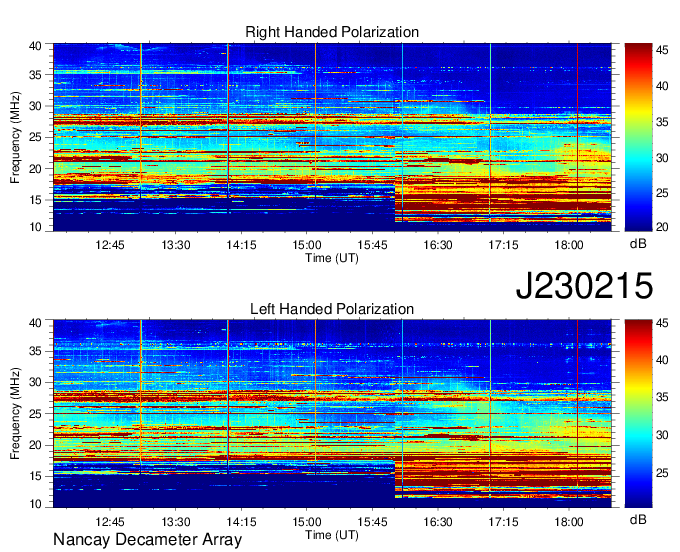Click the 35 value on the top color bar
Screen dimensions: 680x552
pyautogui.click(x=662, y=122)
